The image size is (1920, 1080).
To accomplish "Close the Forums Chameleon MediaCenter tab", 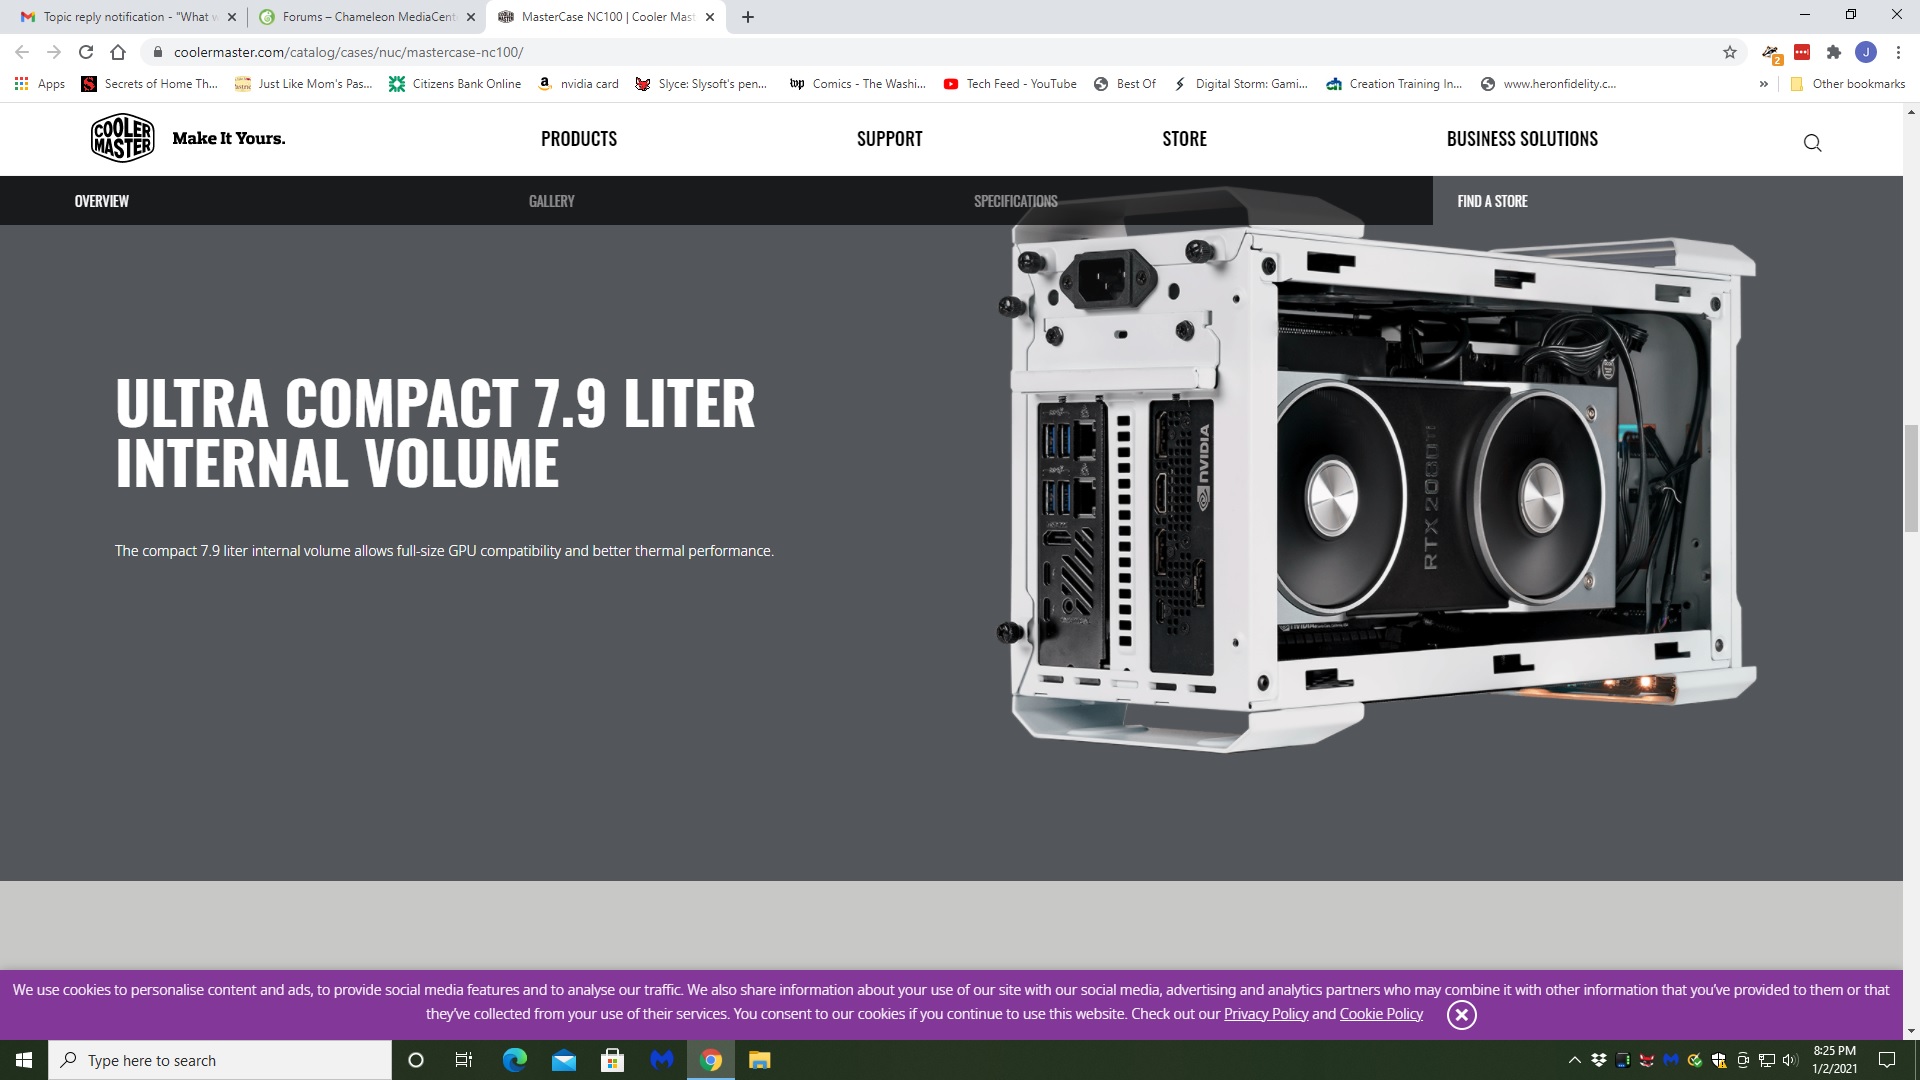I will point(471,17).
